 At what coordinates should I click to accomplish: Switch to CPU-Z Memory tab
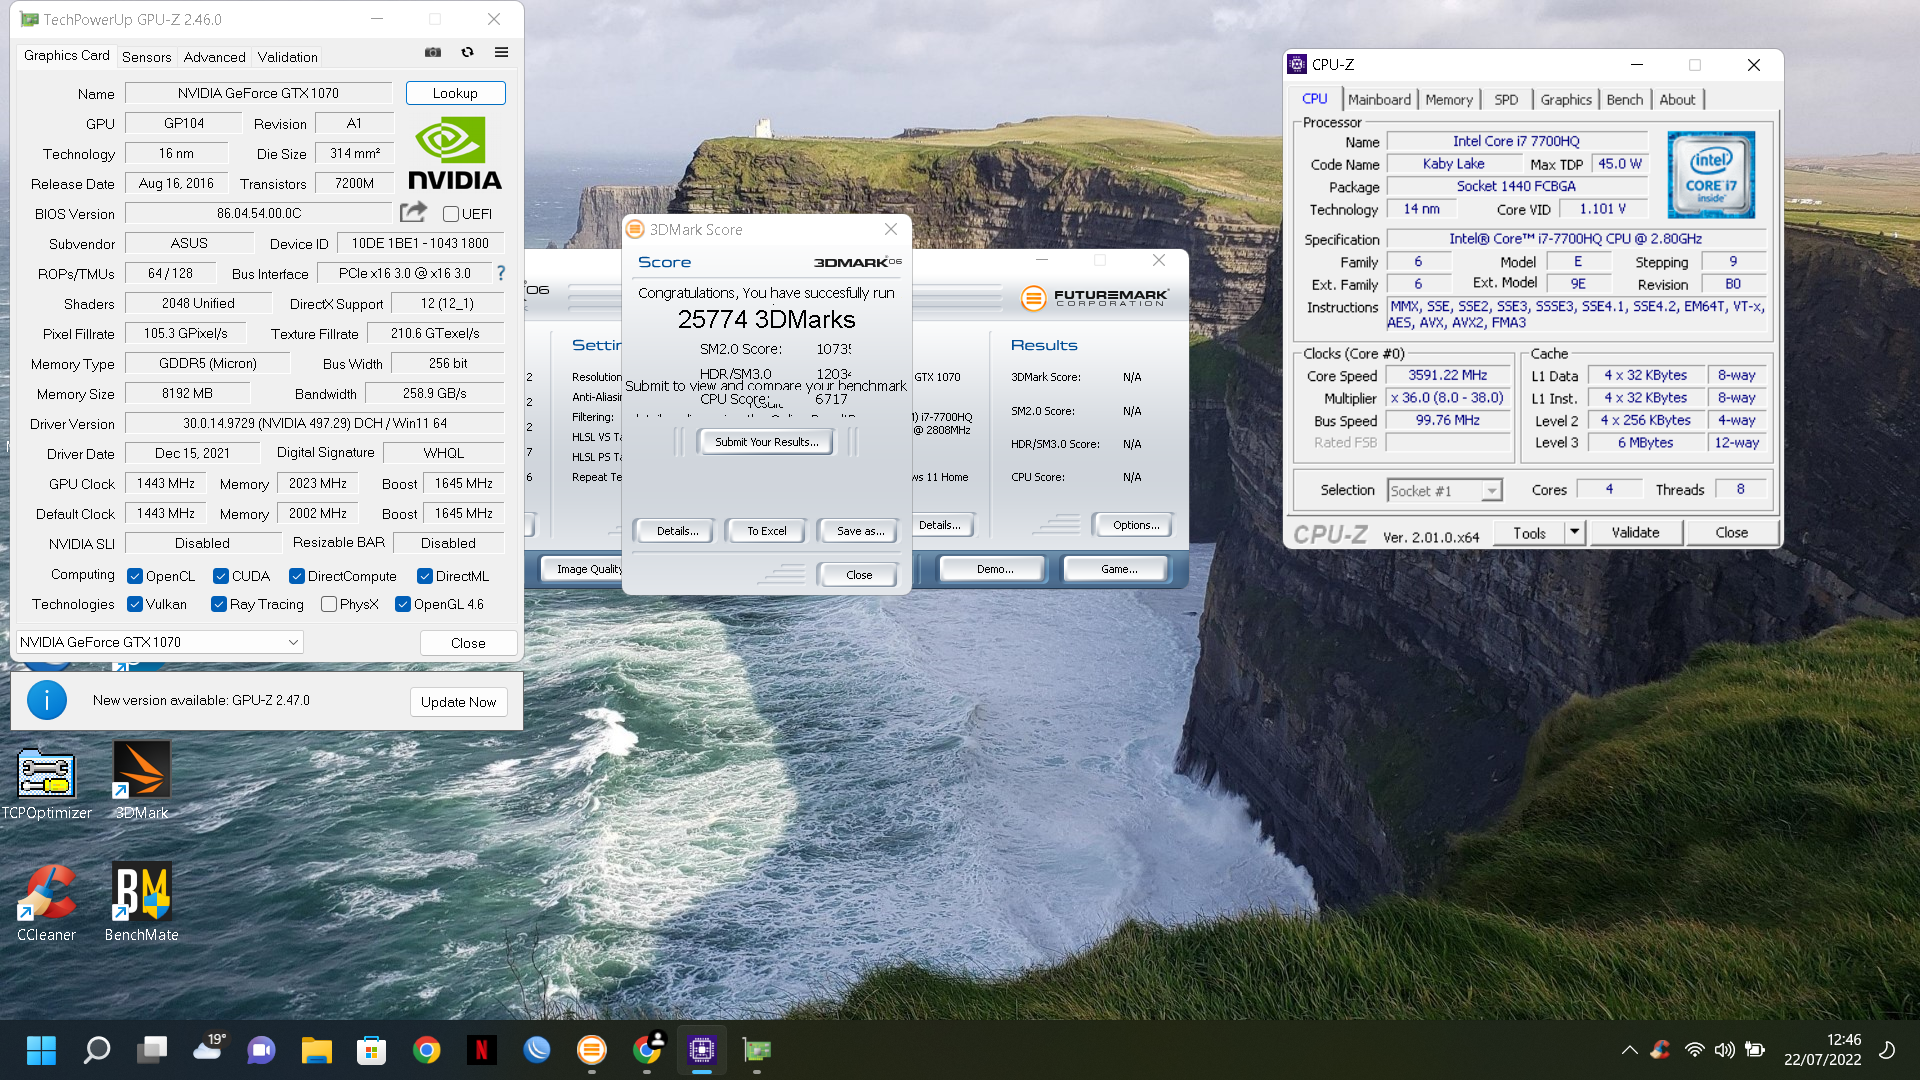click(x=1449, y=99)
